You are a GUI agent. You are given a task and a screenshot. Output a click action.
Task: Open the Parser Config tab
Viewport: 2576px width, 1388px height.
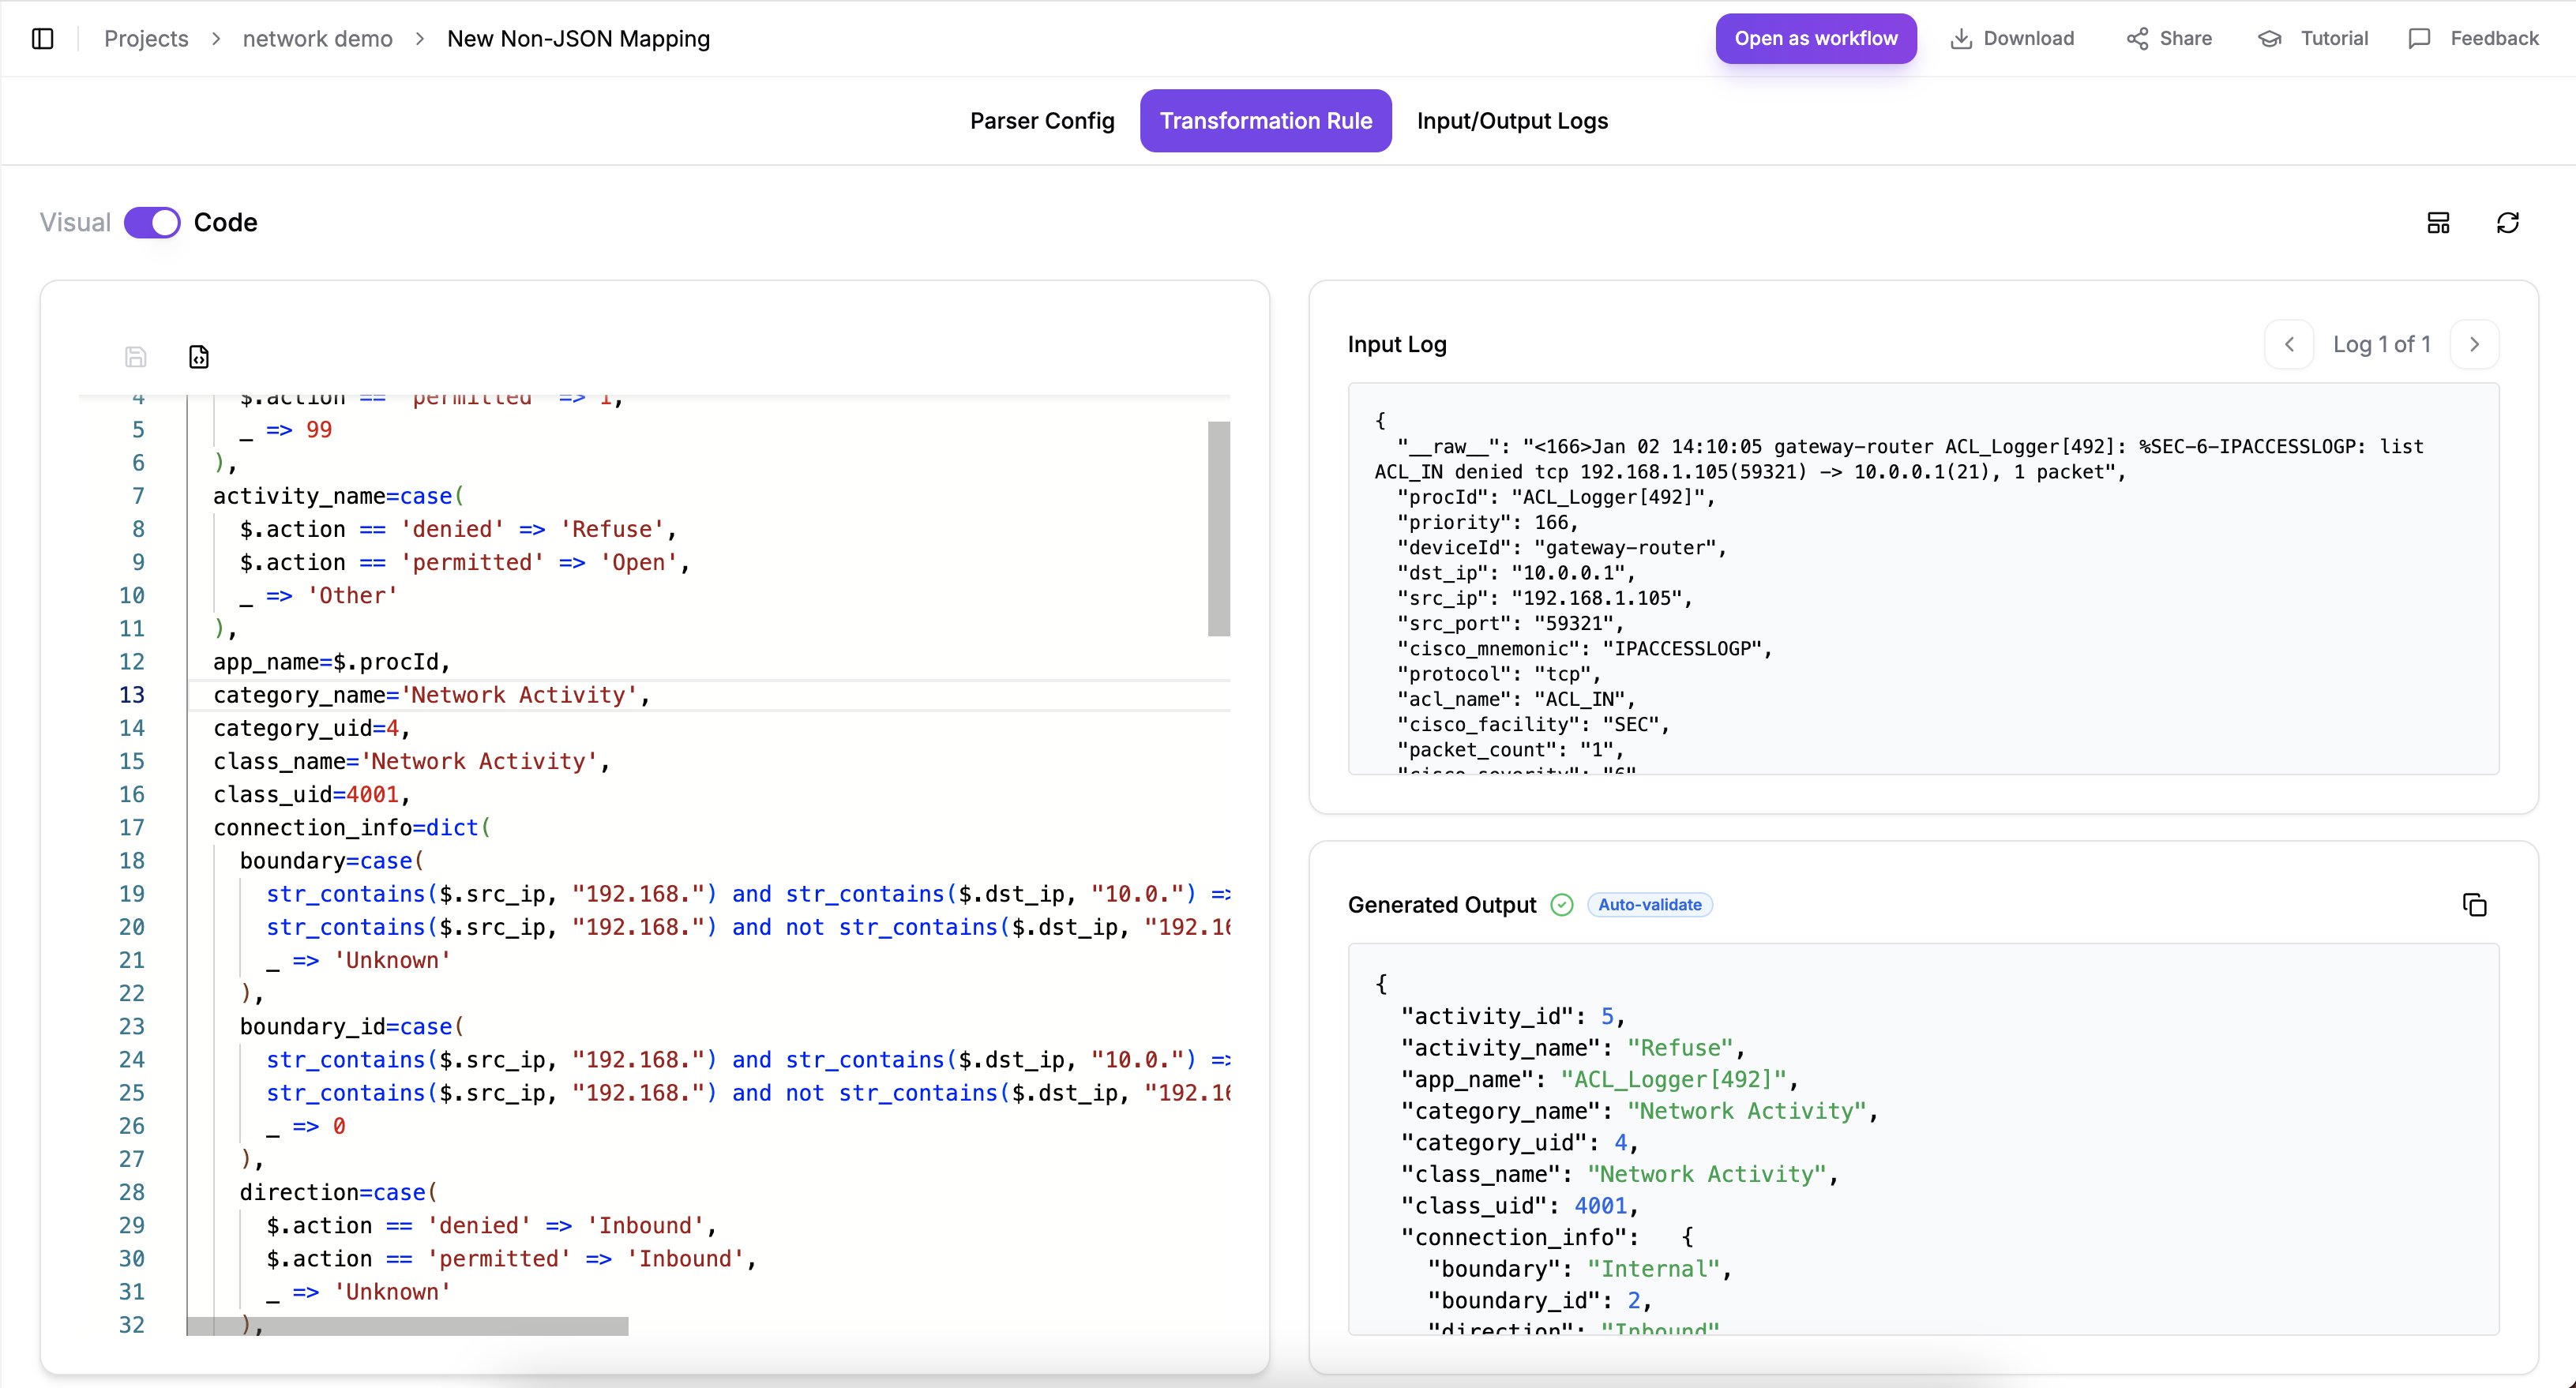[1042, 121]
